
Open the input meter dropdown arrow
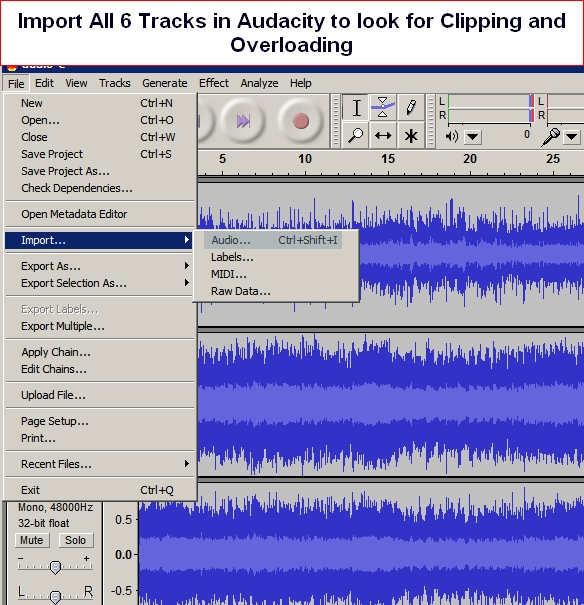tap(572, 137)
